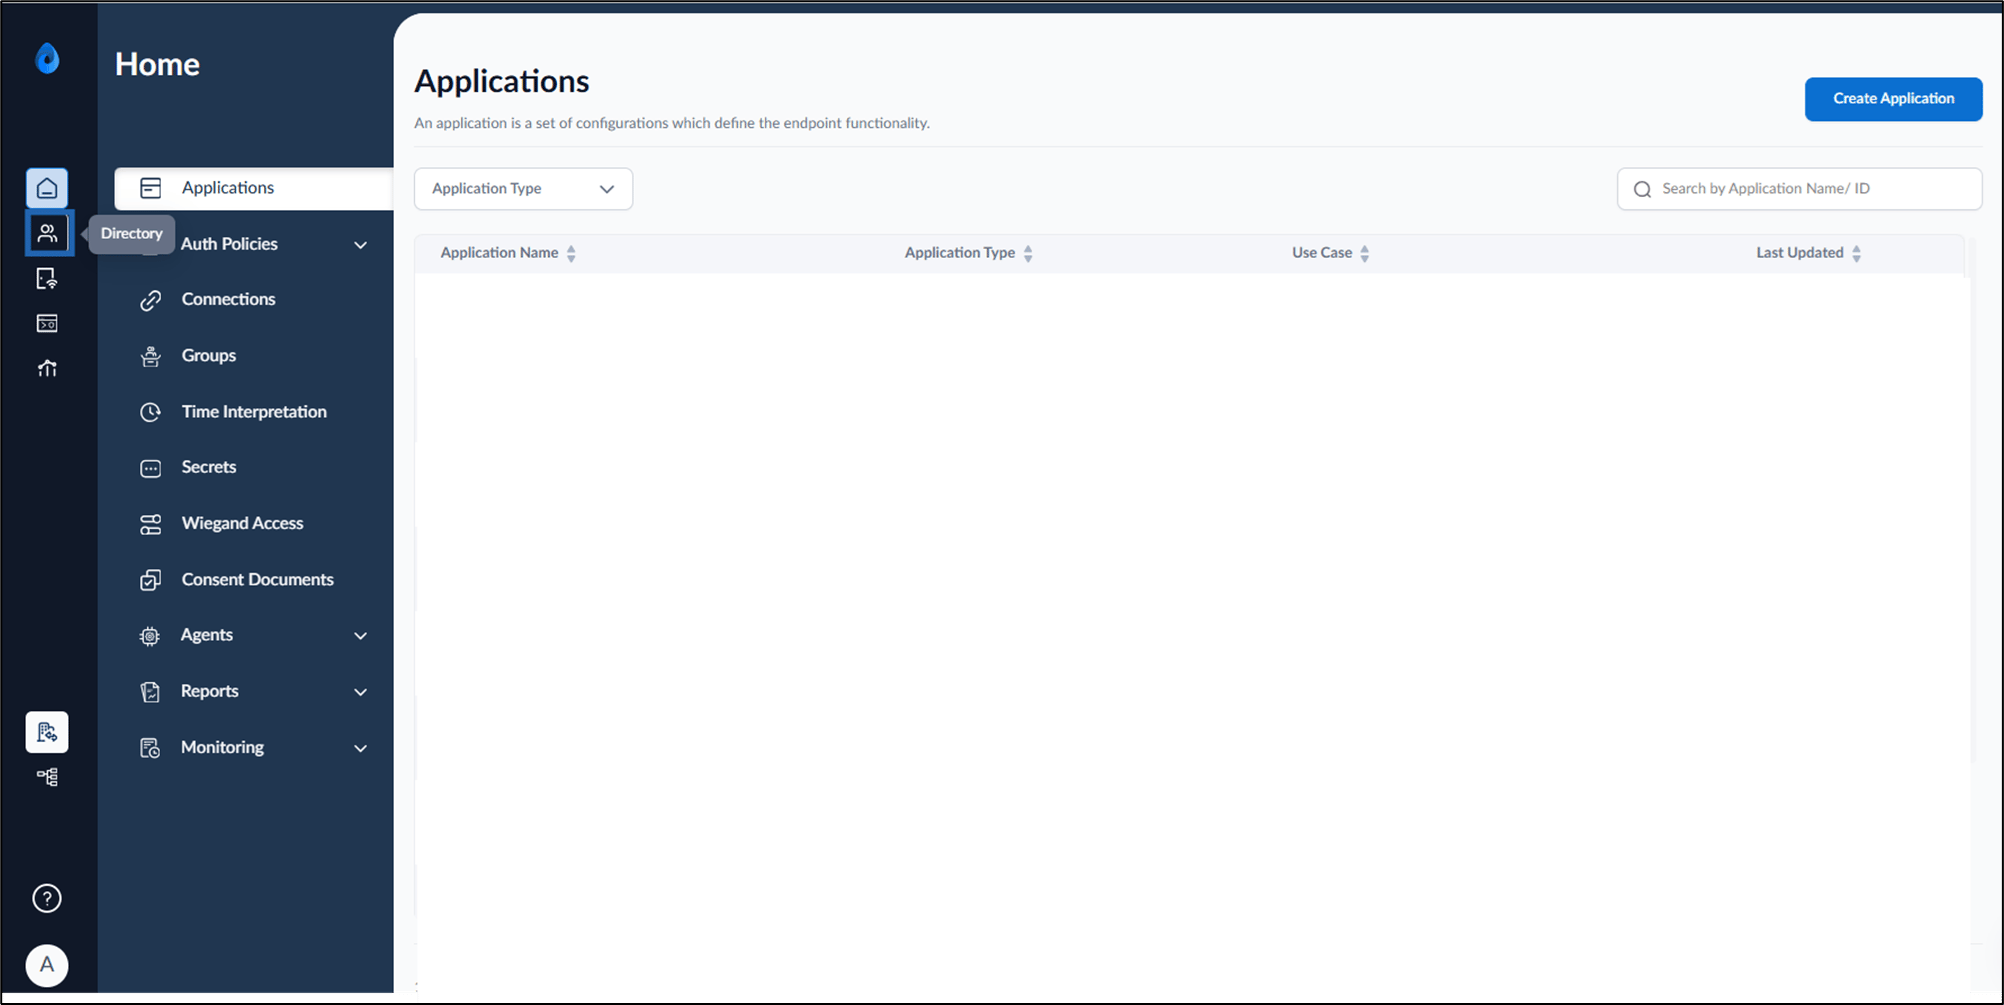Expand the Agents submenu chevron
Viewport: 2004px width, 1005px height.
[361, 636]
